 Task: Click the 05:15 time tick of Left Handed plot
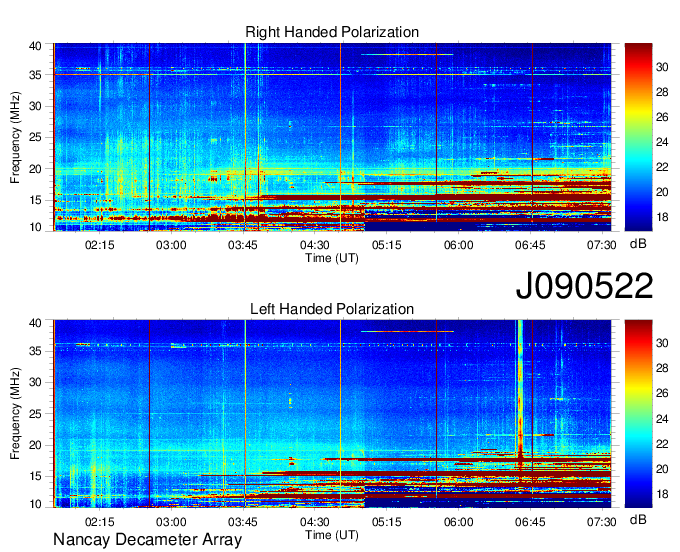(387, 522)
